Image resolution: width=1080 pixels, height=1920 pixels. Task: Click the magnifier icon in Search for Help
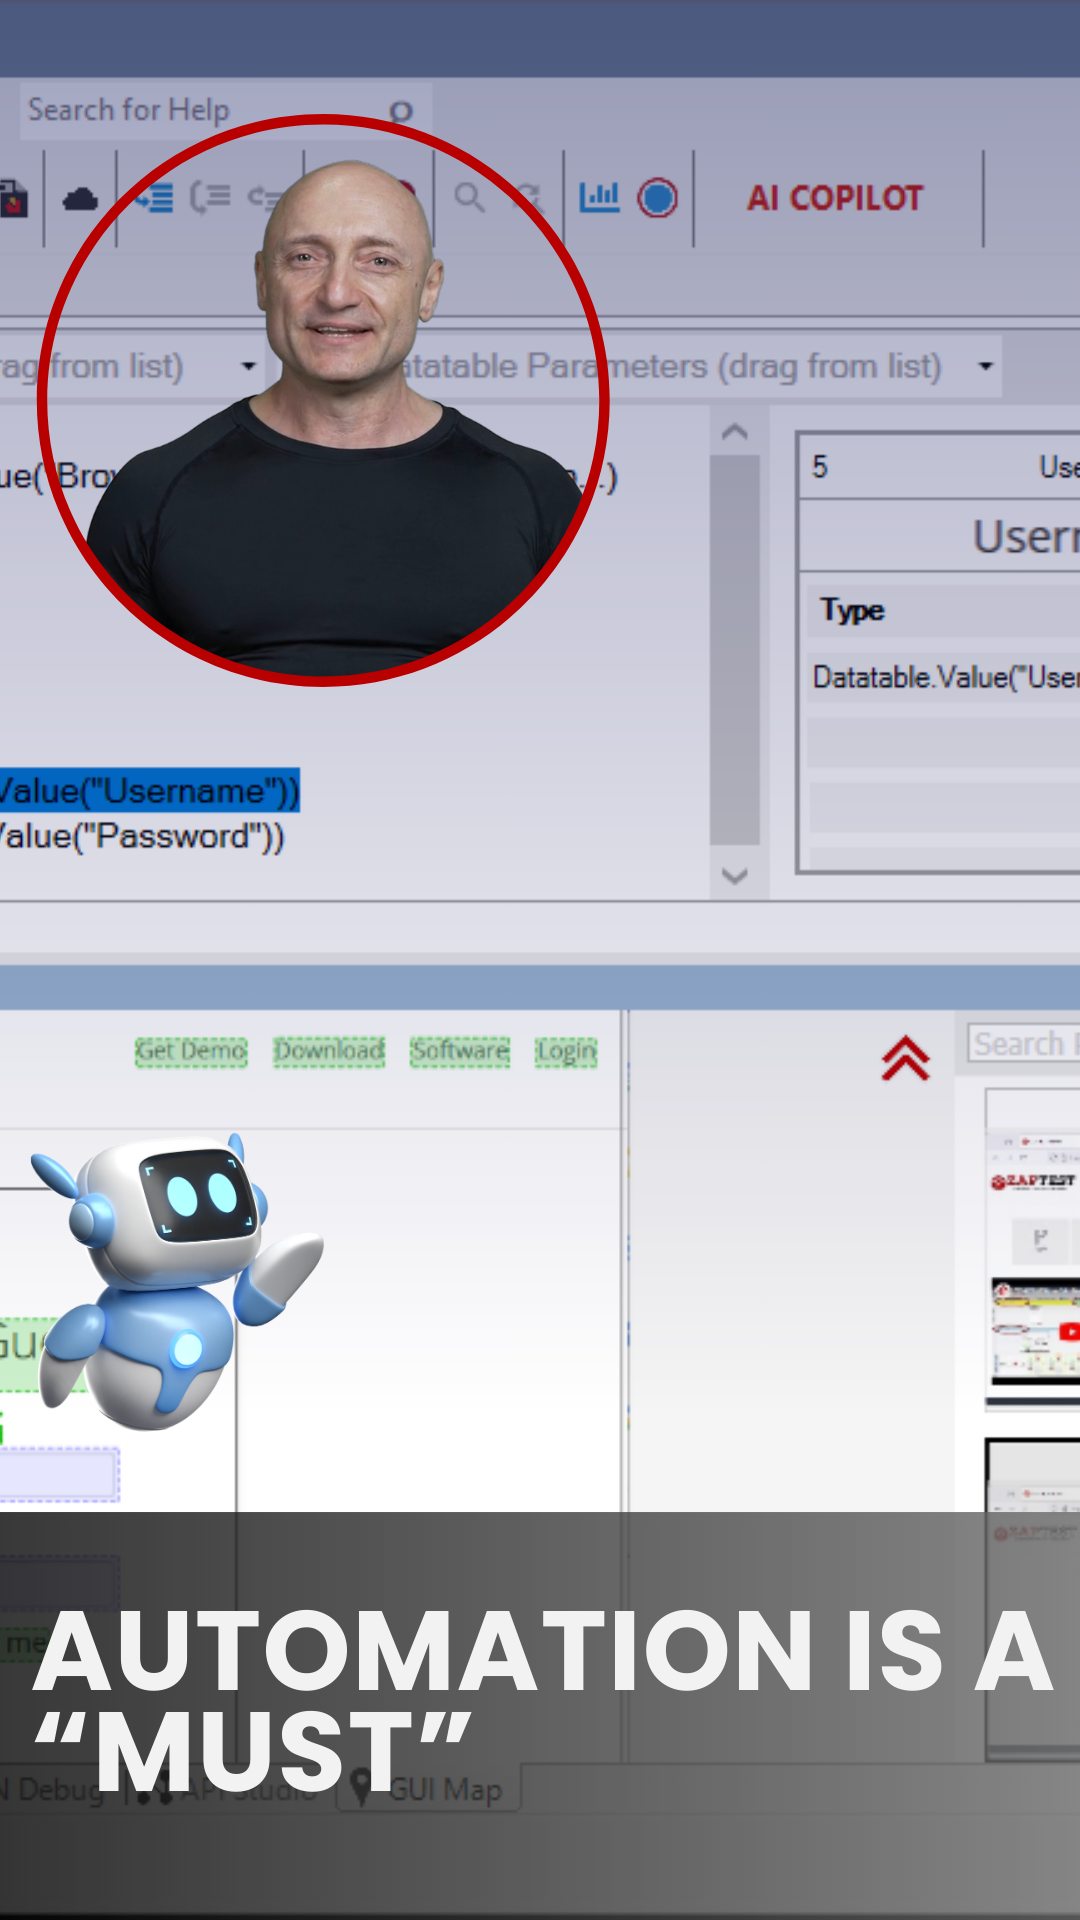pos(401,111)
